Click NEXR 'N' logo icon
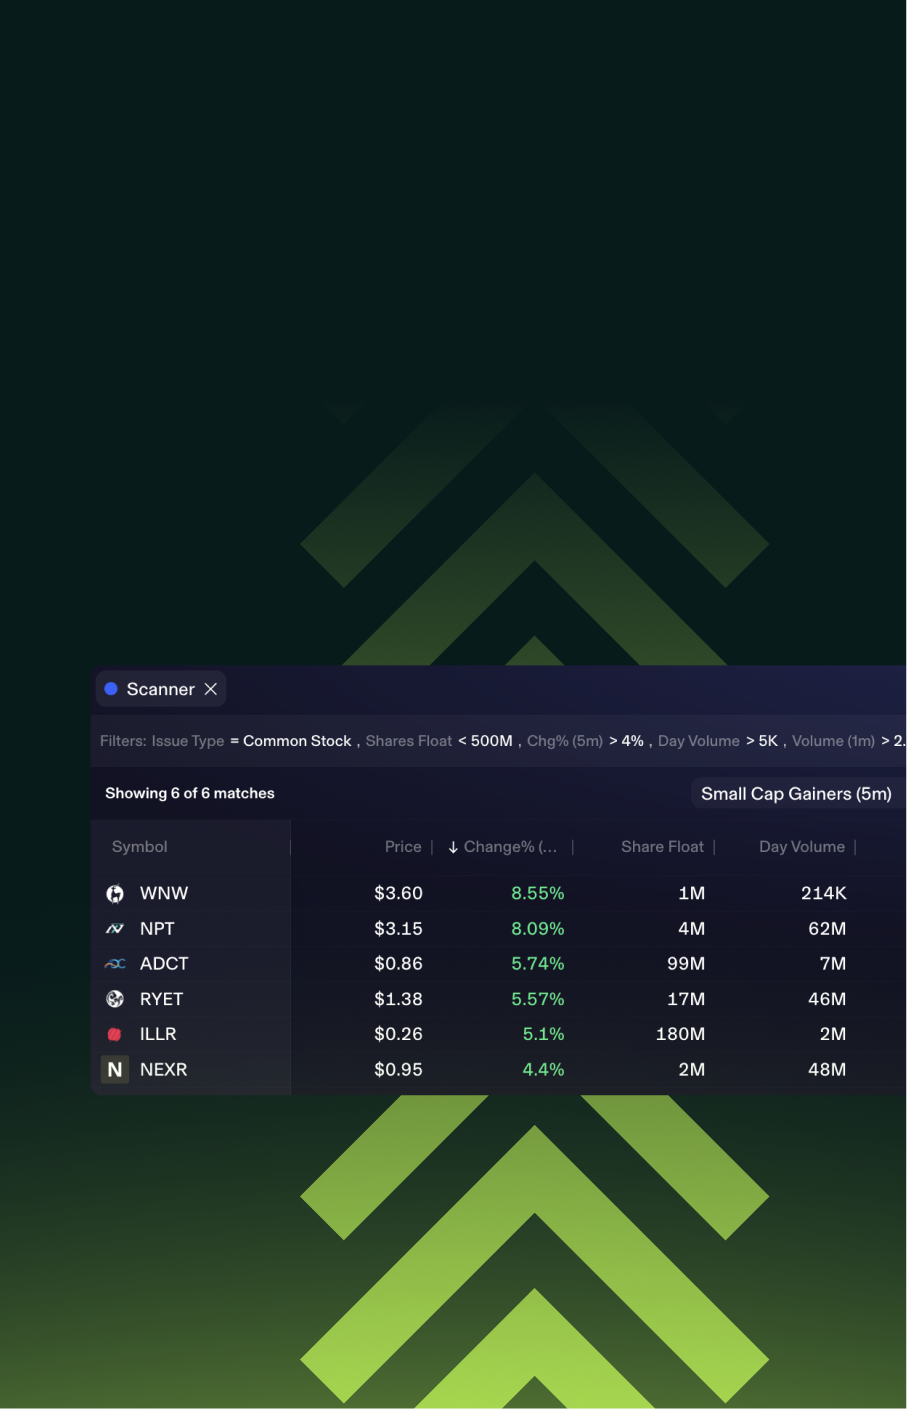 click(115, 1070)
